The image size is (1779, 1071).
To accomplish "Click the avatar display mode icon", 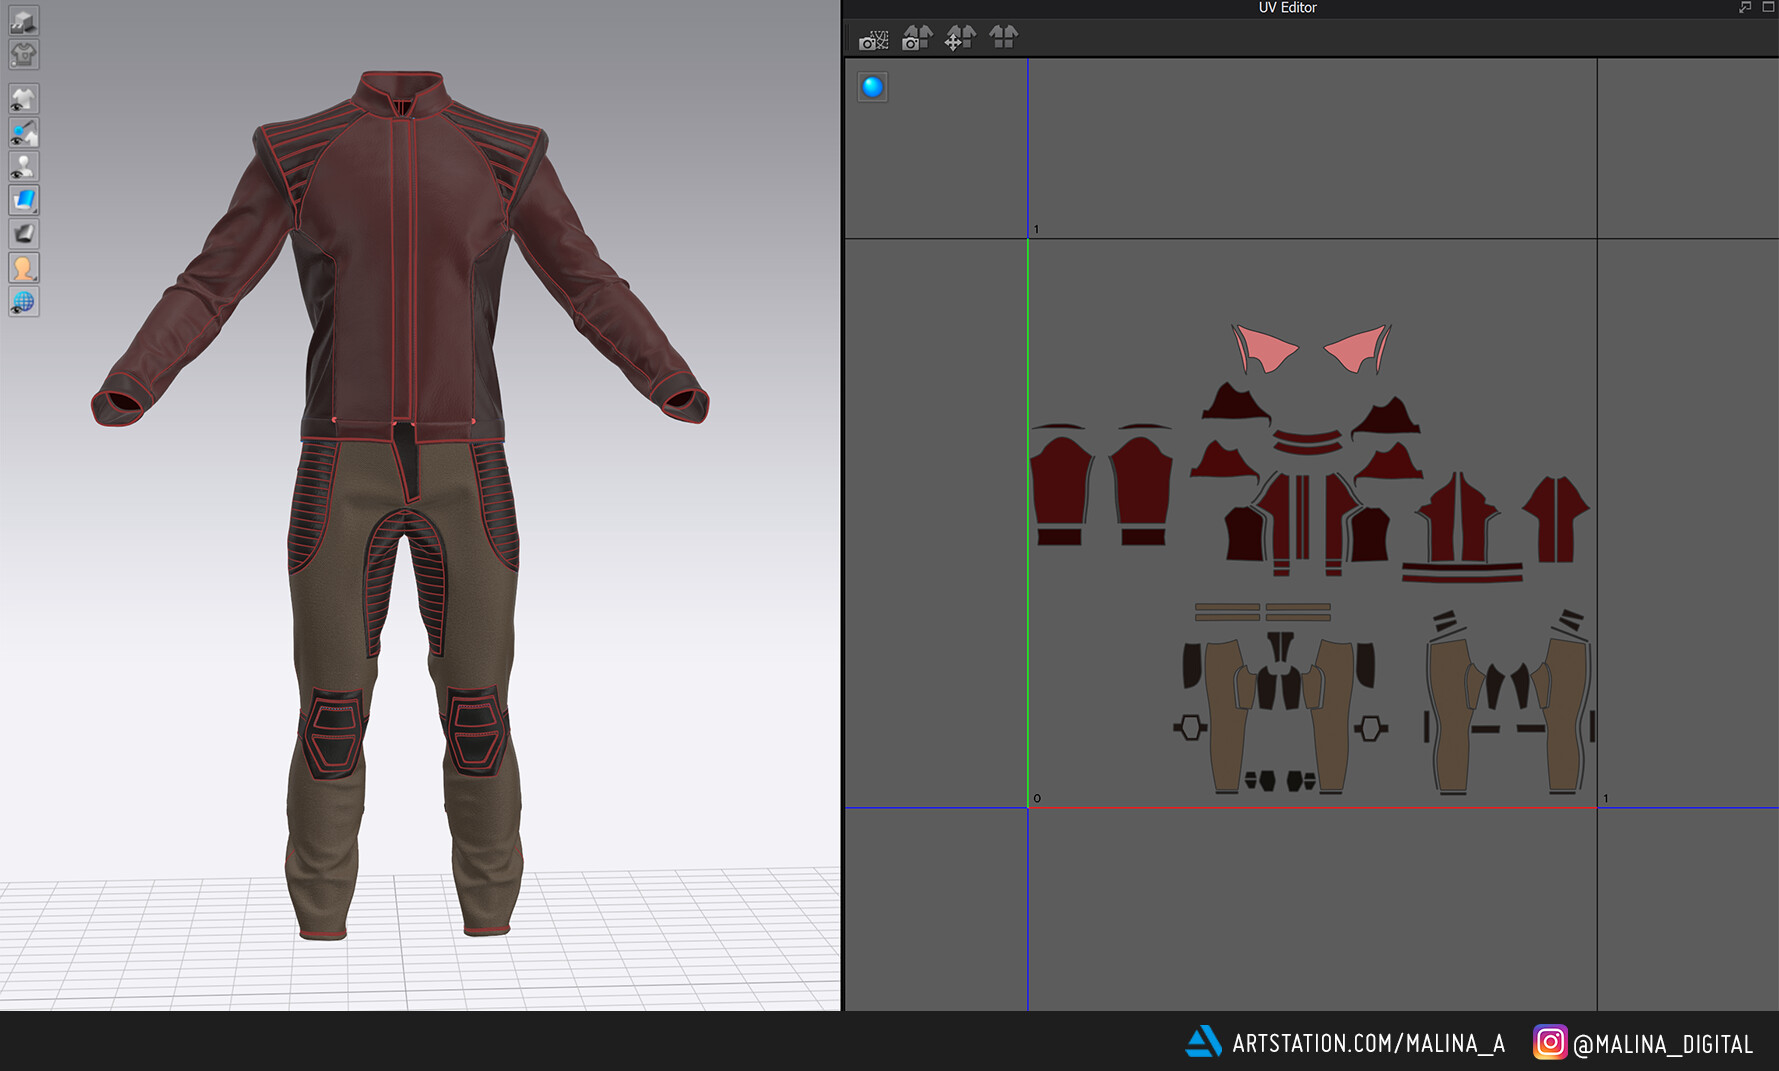I will click(24, 265).
